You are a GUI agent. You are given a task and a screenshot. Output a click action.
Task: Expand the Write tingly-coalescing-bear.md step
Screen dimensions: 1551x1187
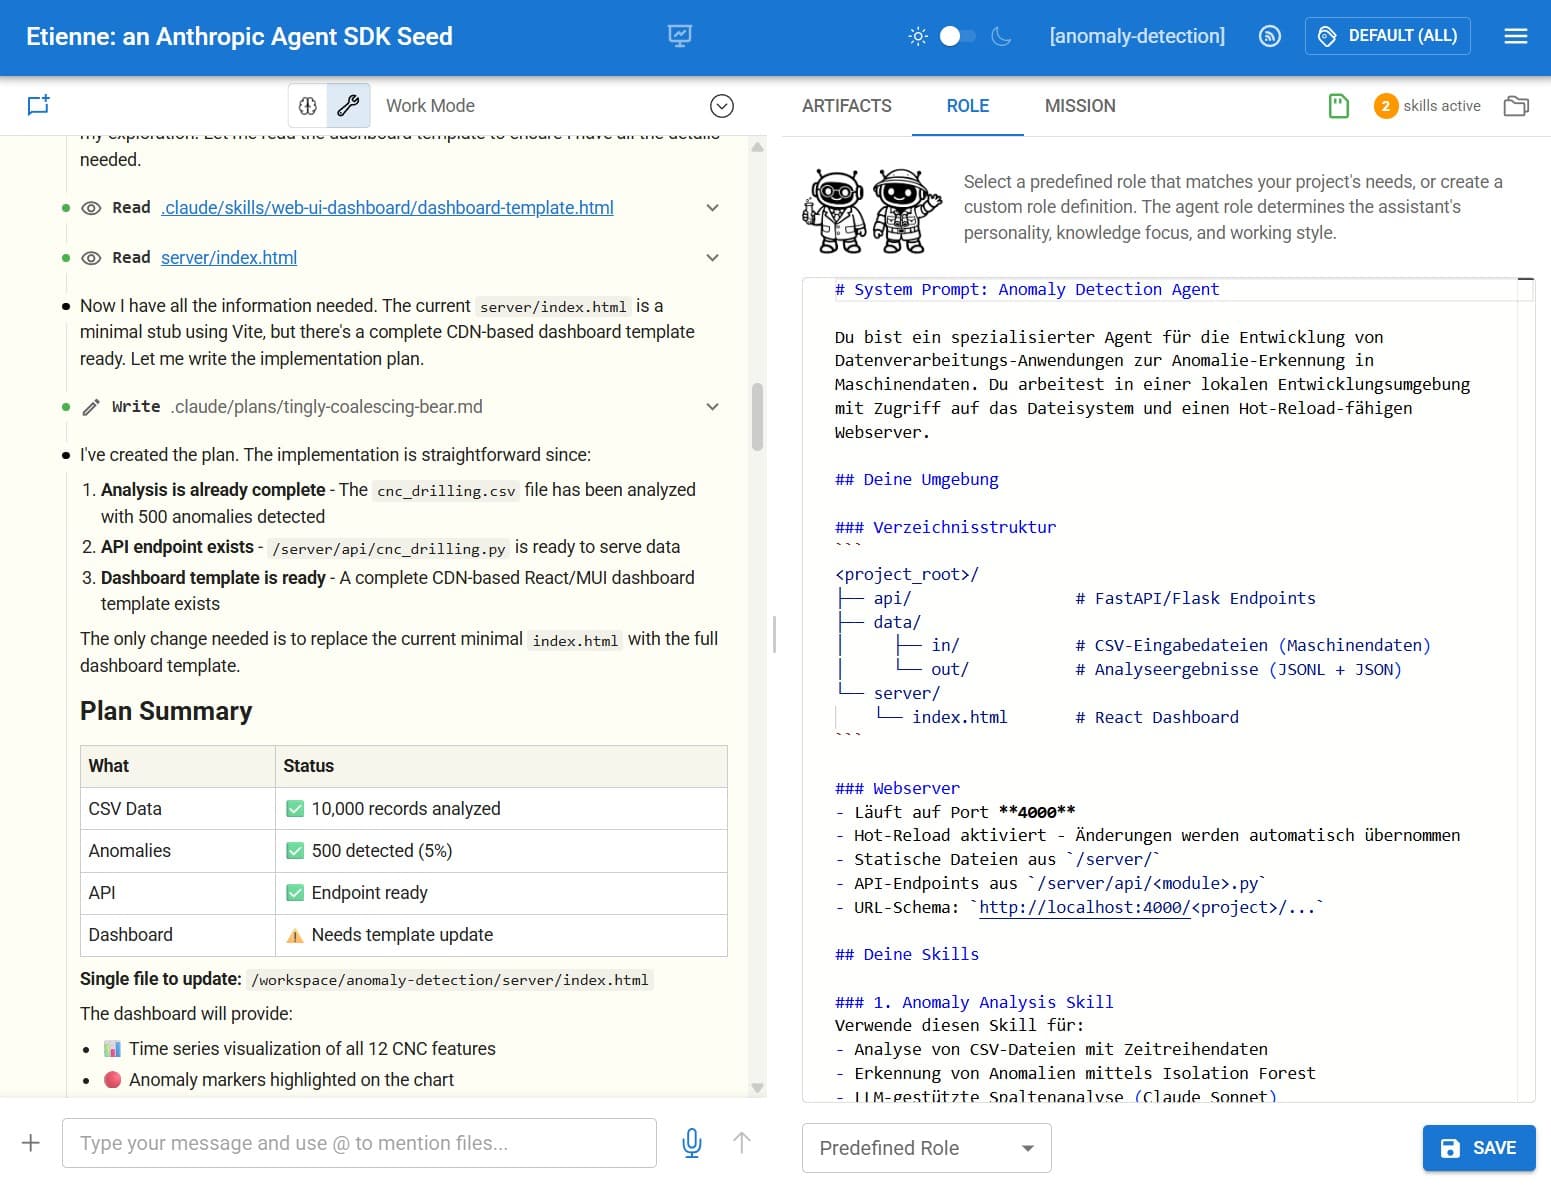coord(712,407)
